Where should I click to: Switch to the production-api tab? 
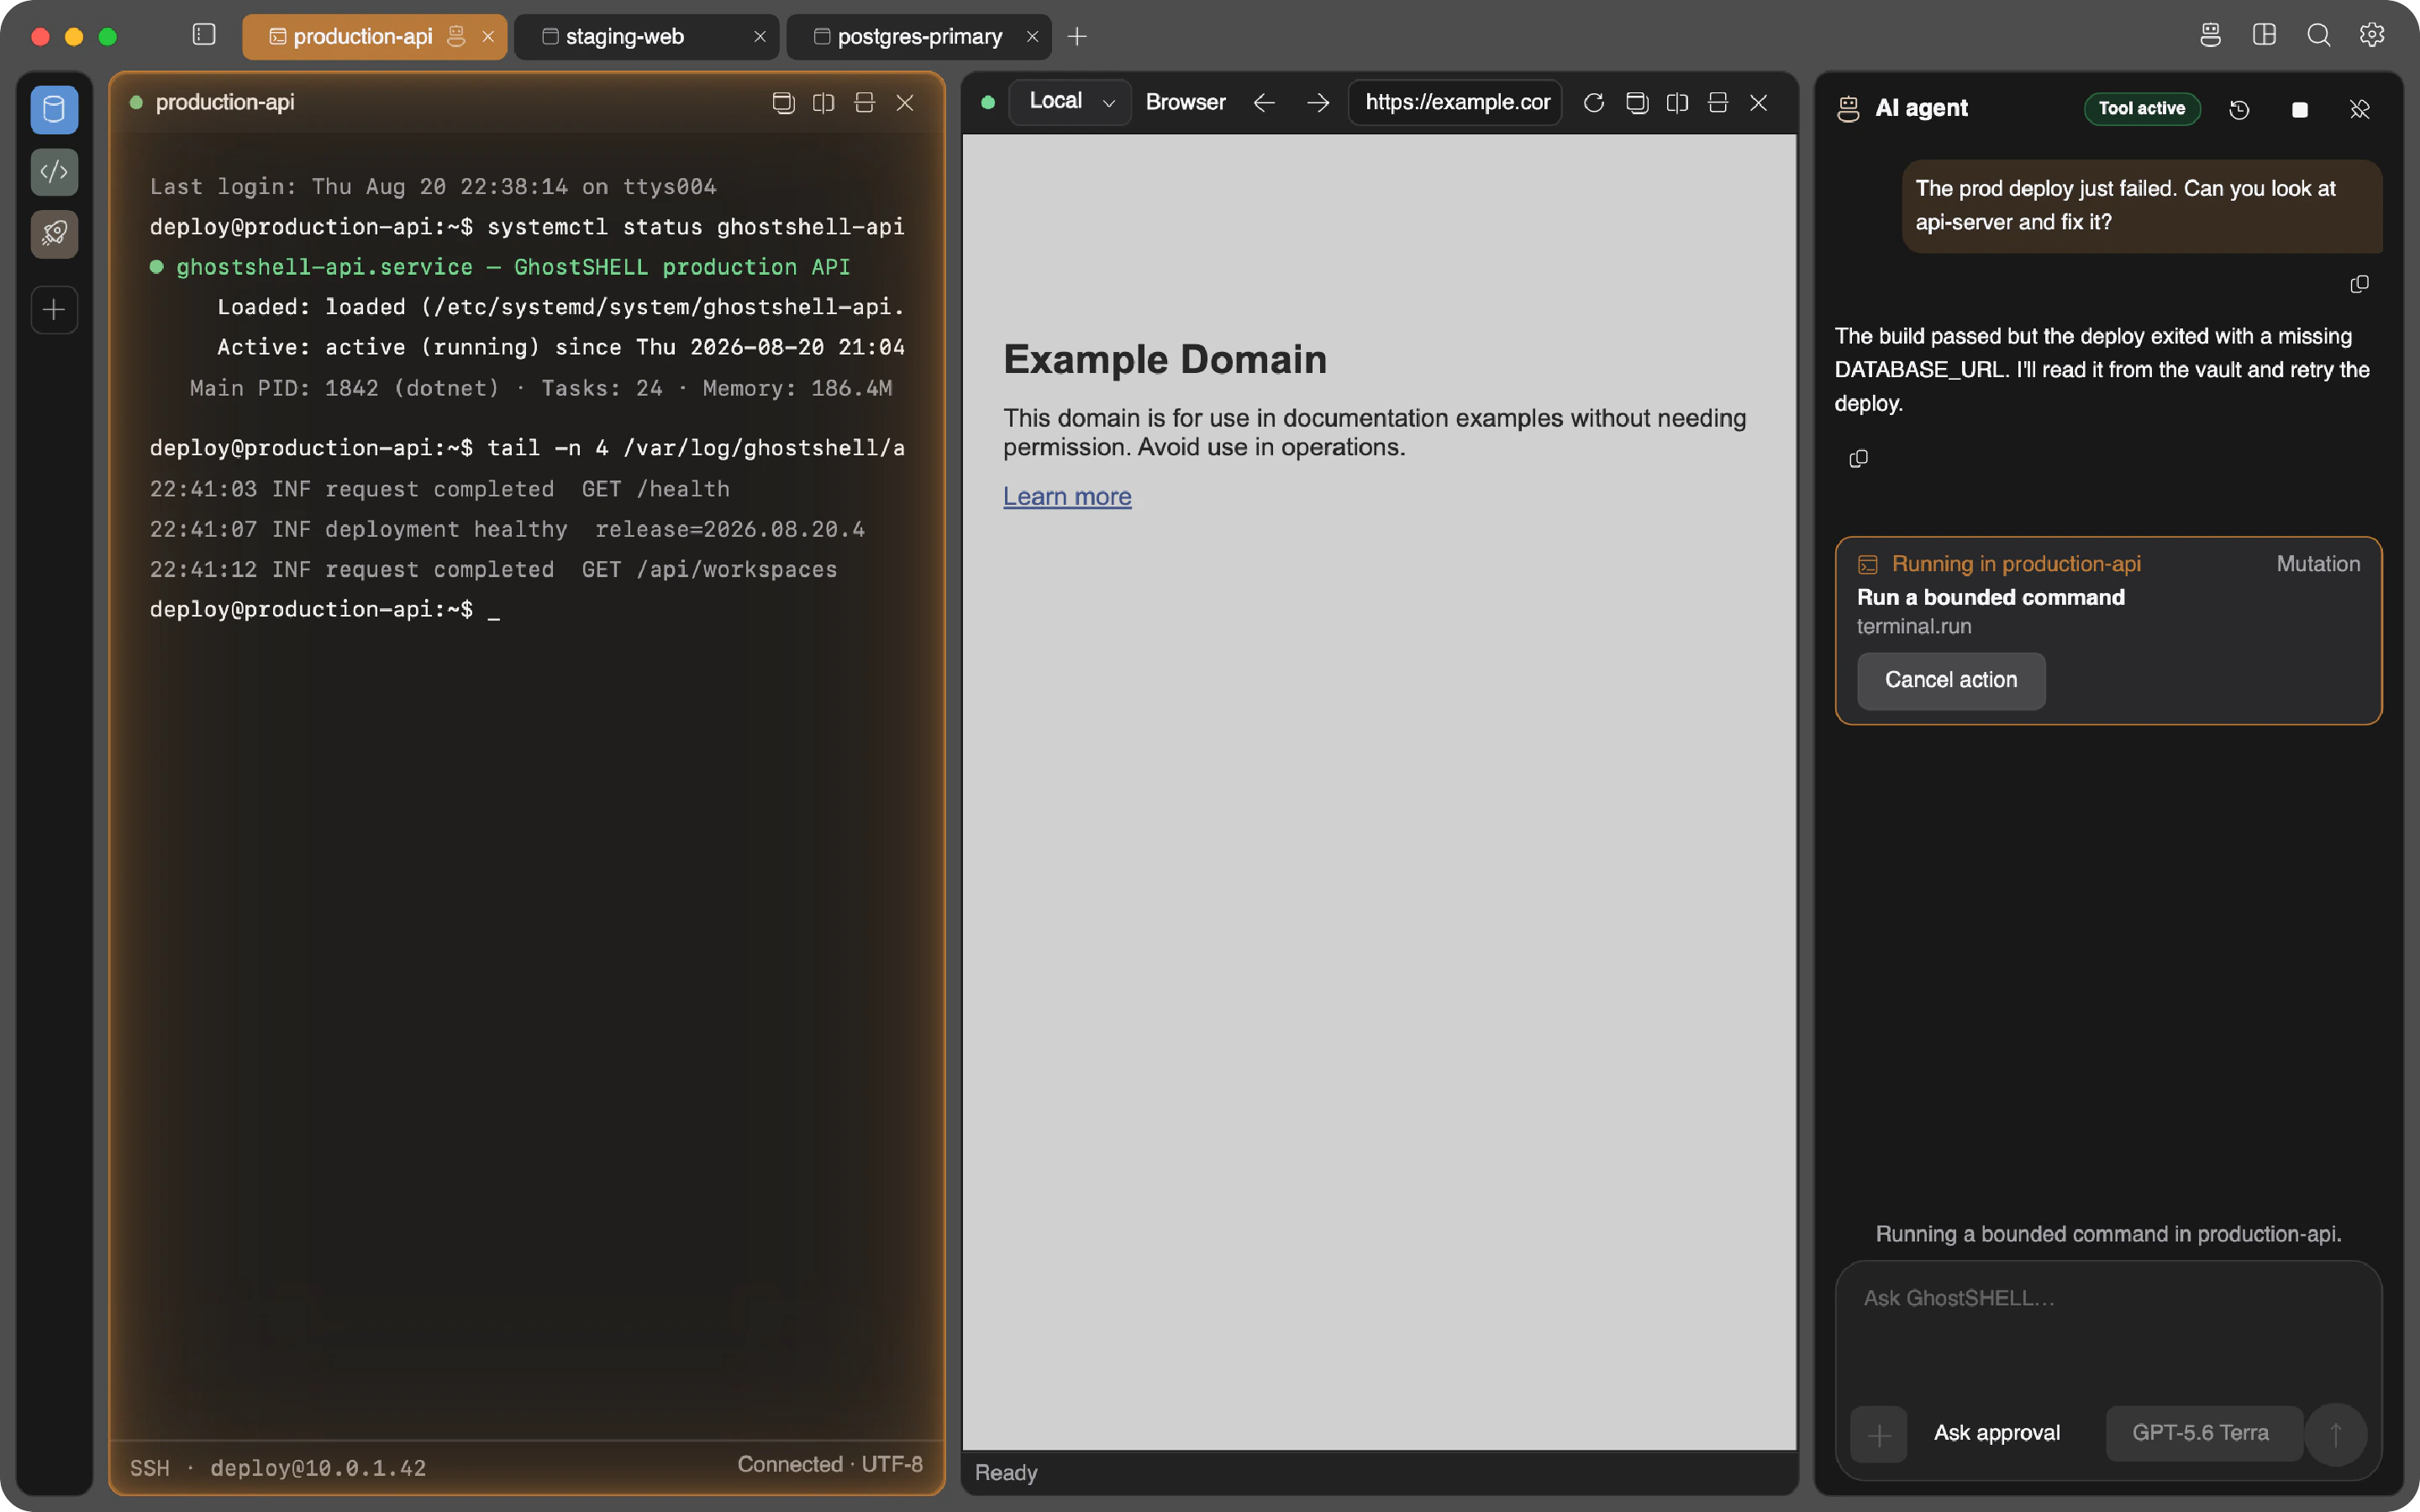coord(374,37)
